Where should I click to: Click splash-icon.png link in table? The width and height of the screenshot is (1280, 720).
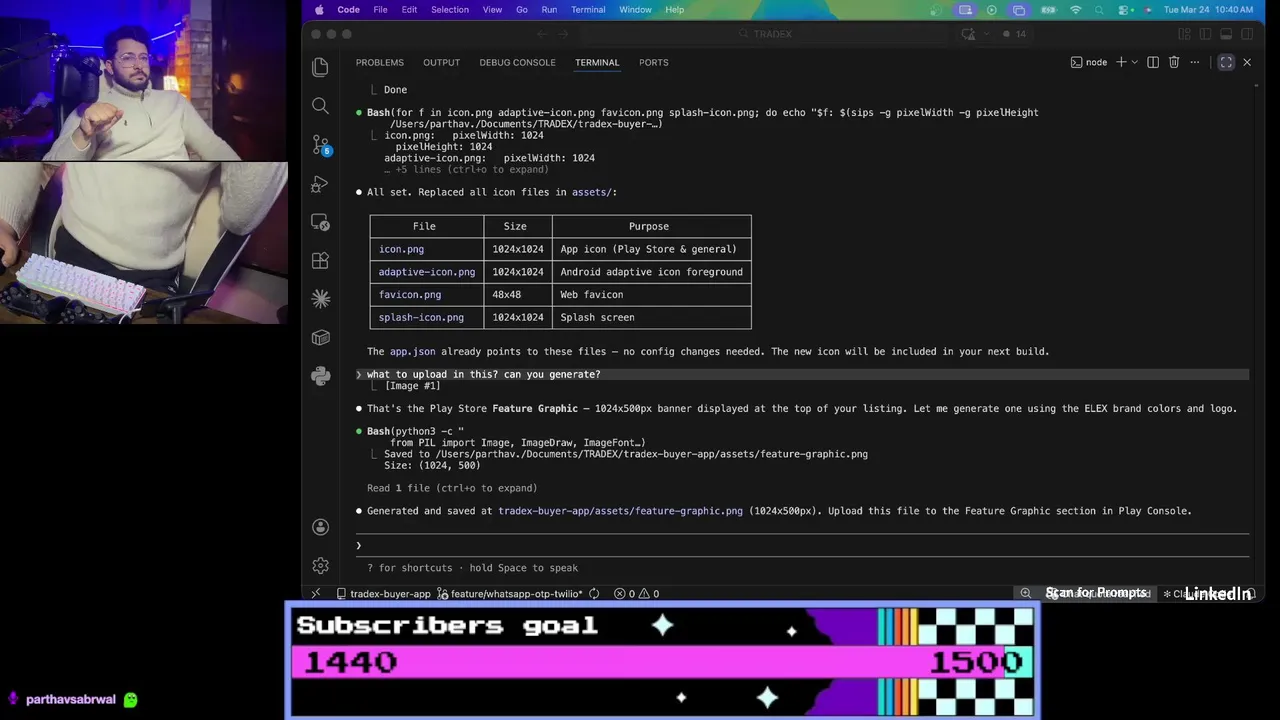pyautogui.click(x=421, y=318)
